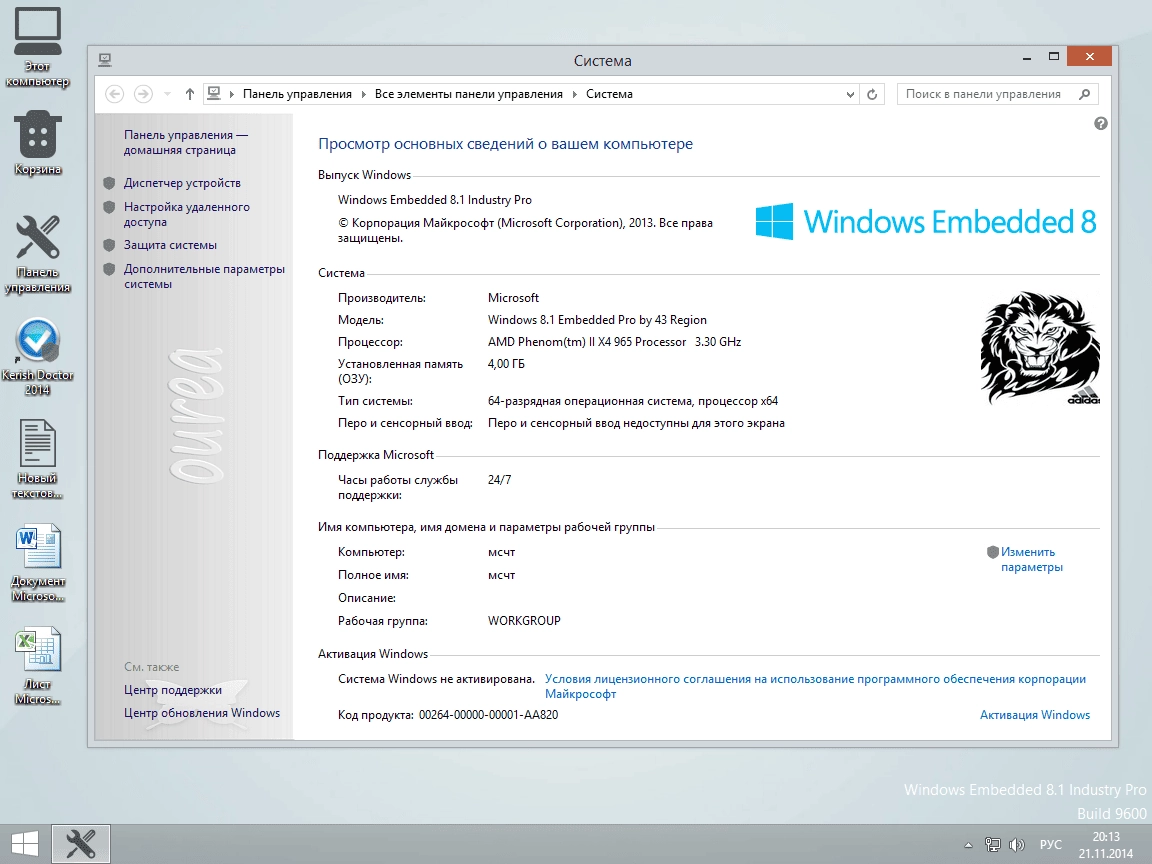Viewport: 1152px width, 864px height.
Task: Open Центр поддержки link
Action: click(x=173, y=690)
